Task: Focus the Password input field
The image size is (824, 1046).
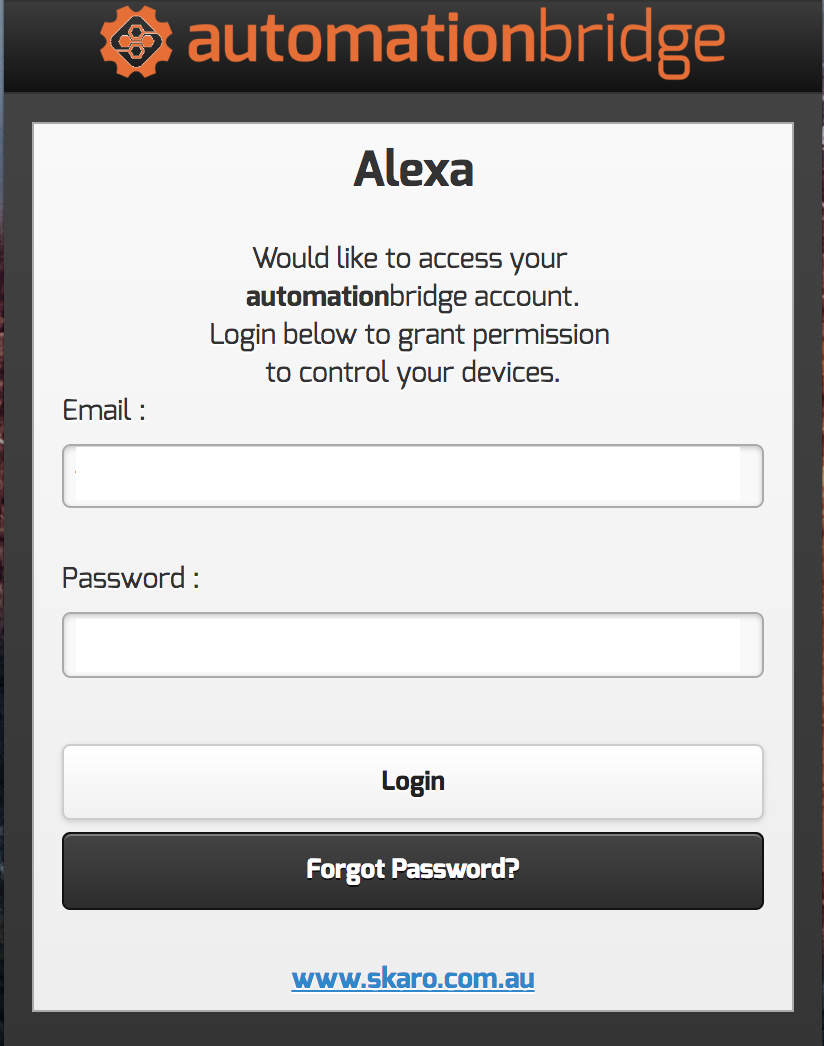Action: point(412,645)
